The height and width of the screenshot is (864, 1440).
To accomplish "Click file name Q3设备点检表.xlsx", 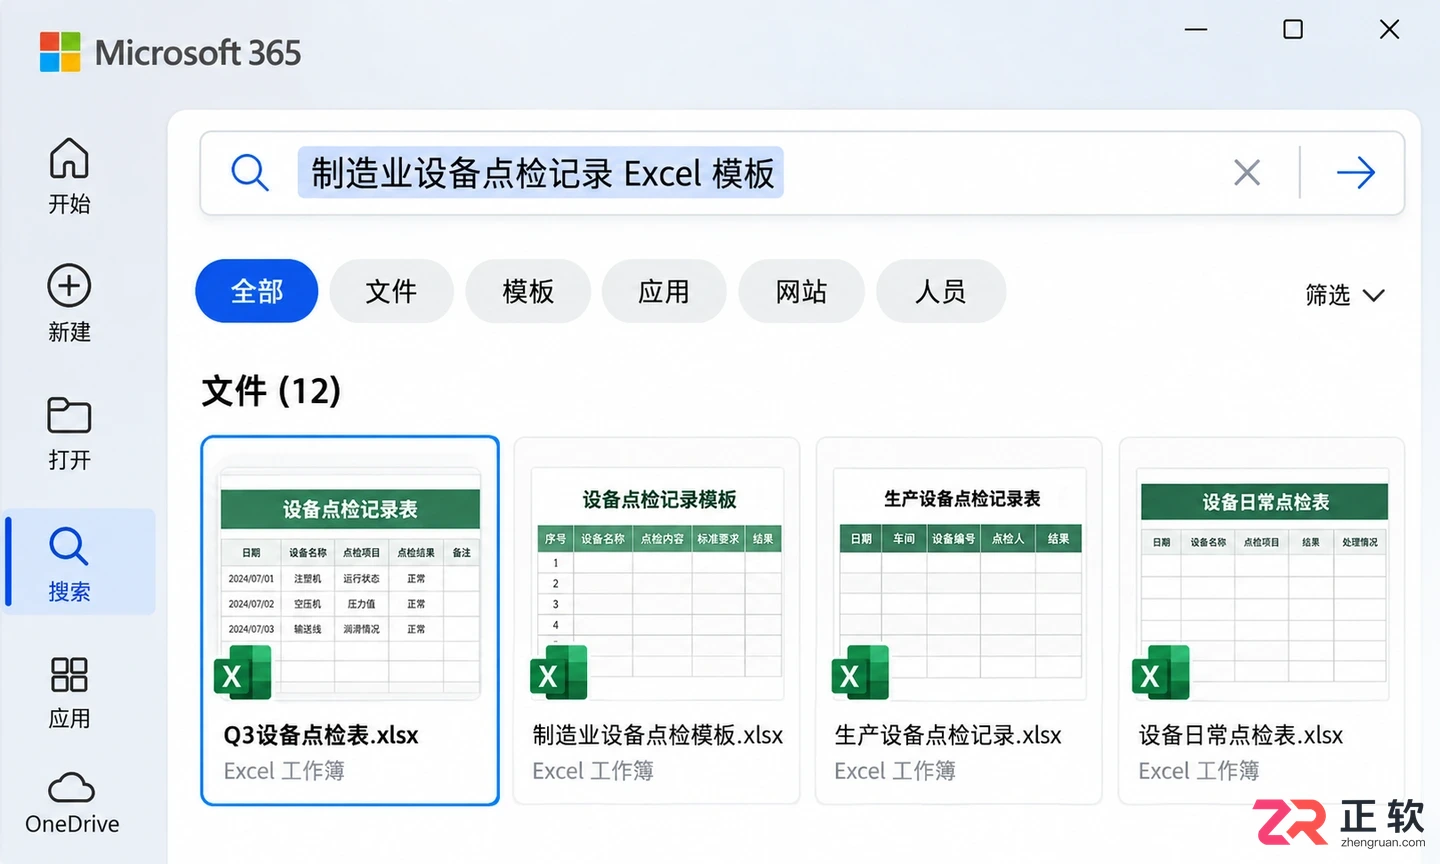I will [x=321, y=735].
